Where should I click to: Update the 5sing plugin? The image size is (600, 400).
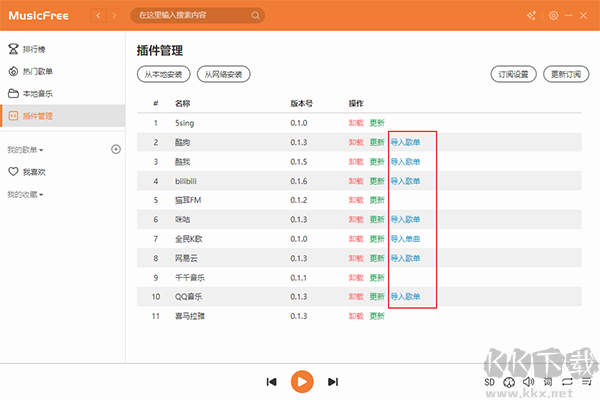tap(377, 123)
